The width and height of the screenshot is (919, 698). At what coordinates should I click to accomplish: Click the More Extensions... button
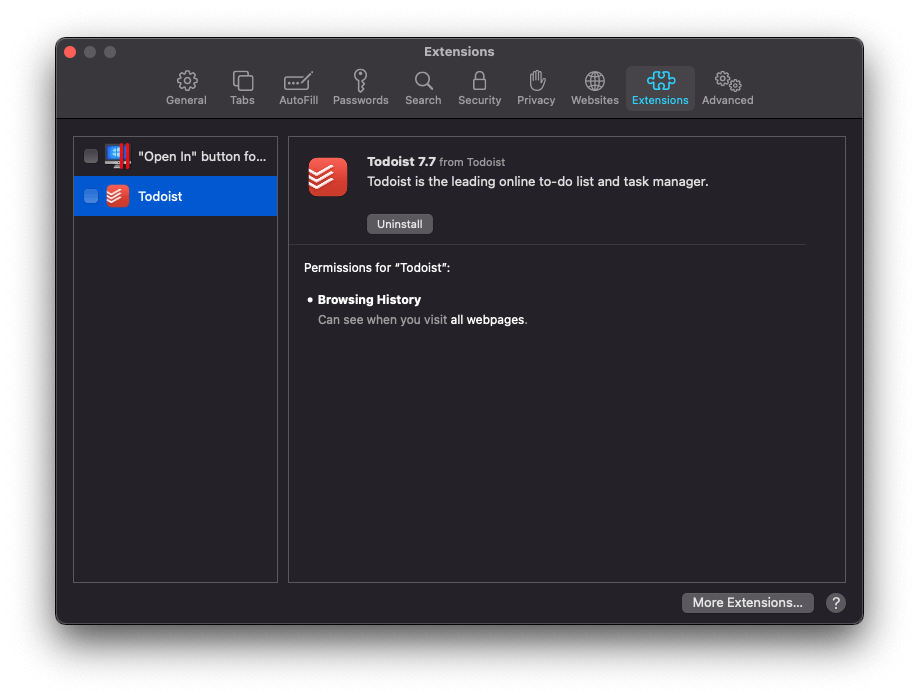pyautogui.click(x=747, y=602)
